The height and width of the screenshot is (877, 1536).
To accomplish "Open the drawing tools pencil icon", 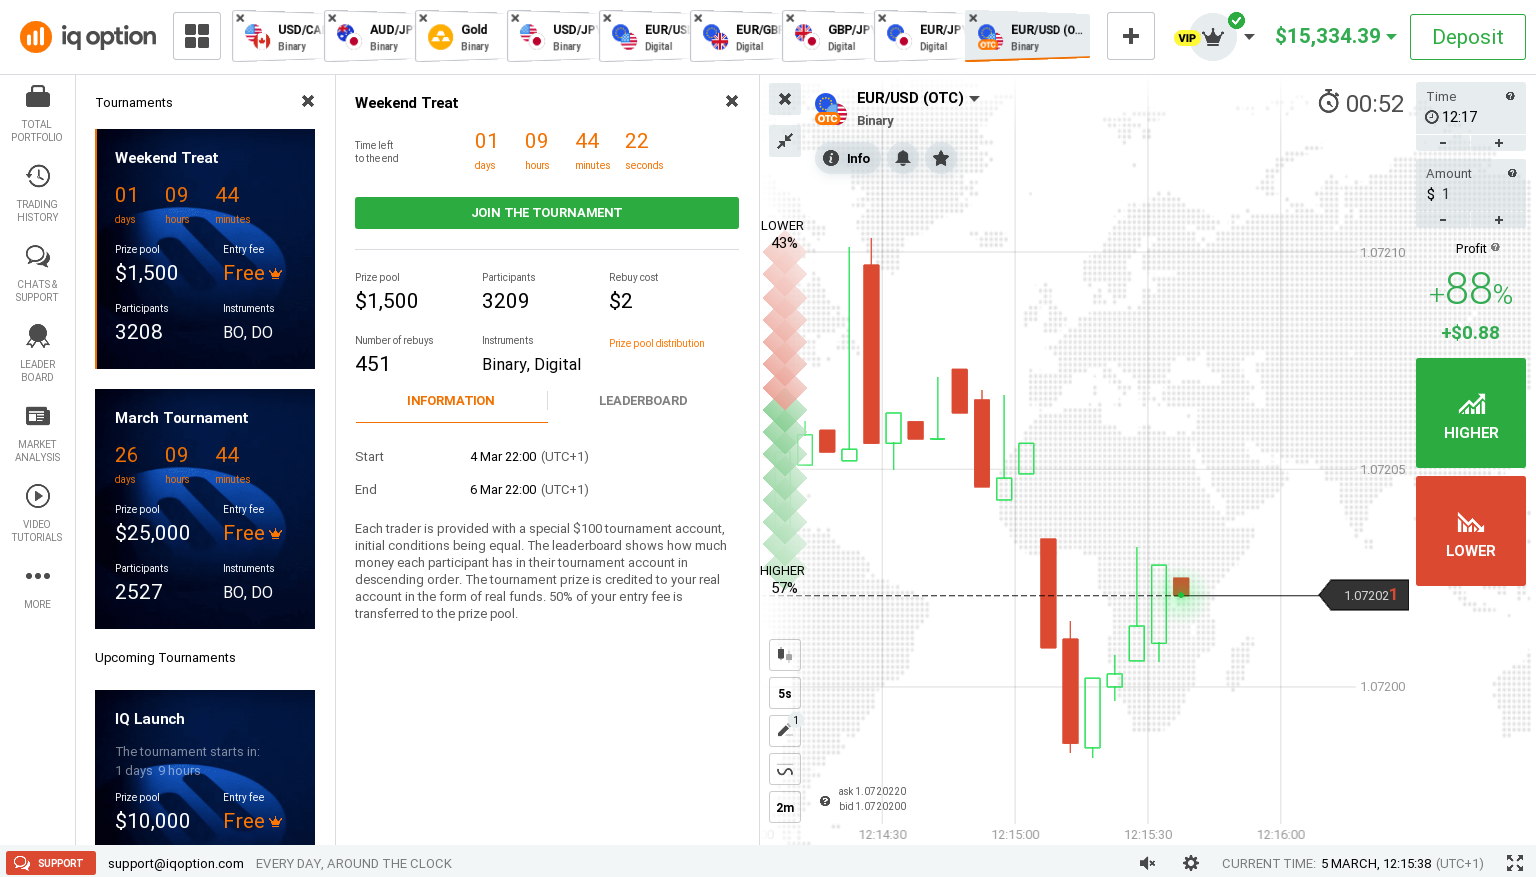I will tap(785, 731).
